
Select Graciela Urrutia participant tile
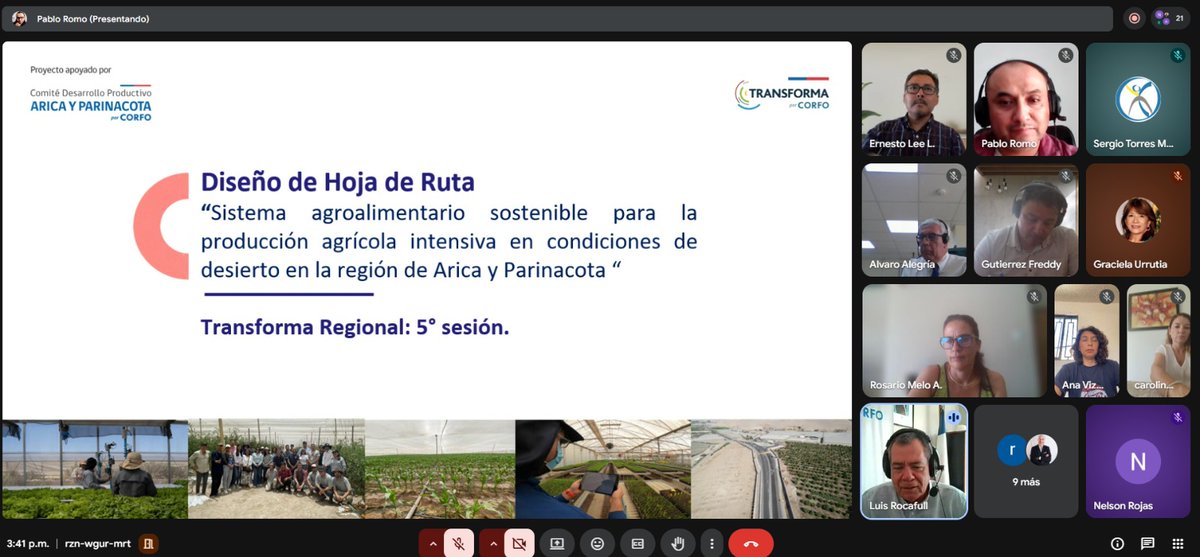point(1138,220)
